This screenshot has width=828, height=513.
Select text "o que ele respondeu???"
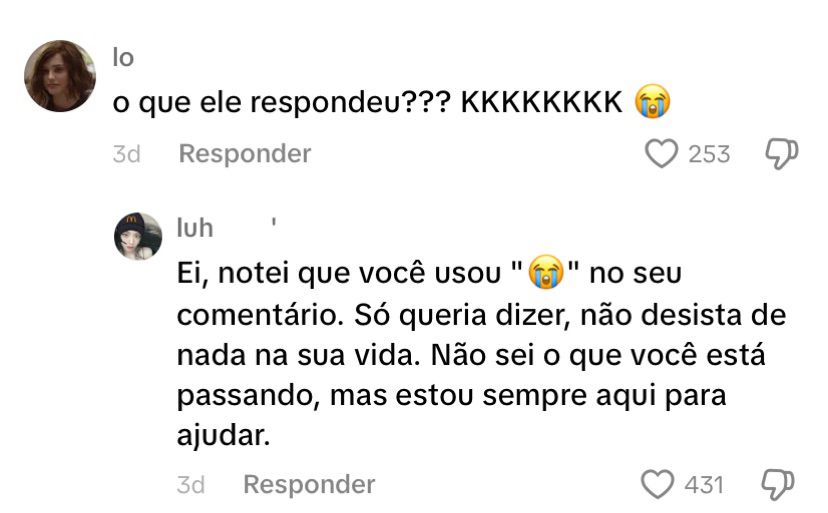coord(281,102)
